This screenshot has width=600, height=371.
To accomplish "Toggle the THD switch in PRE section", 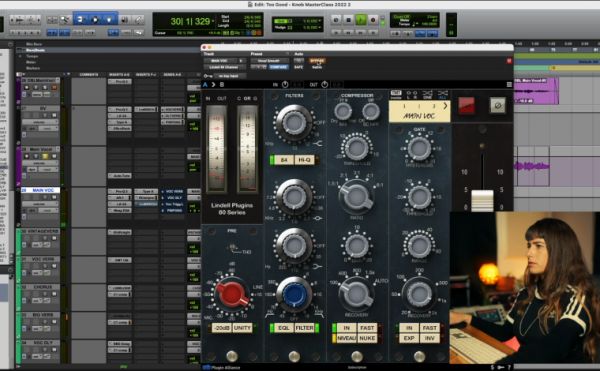I will click(x=233, y=247).
